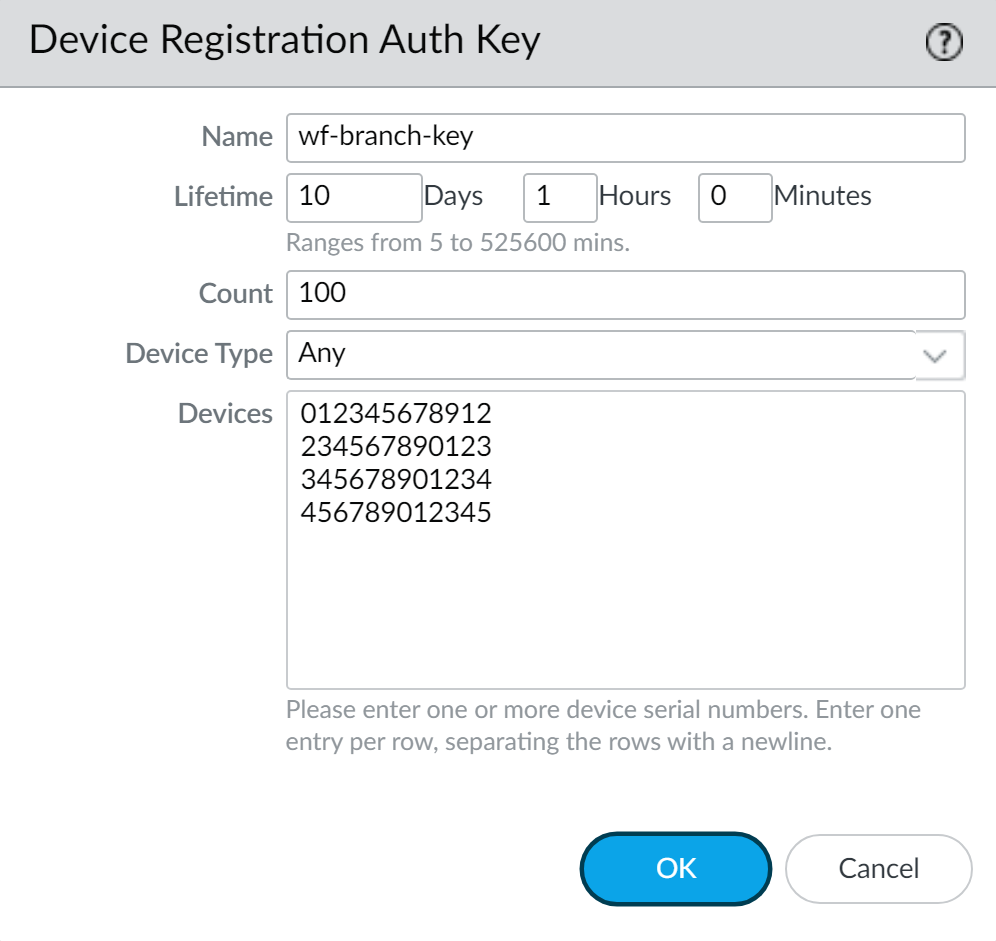Click the serial number 456789012345 line
The height and width of the screenshot is (941, 996).
pos(396,513)
